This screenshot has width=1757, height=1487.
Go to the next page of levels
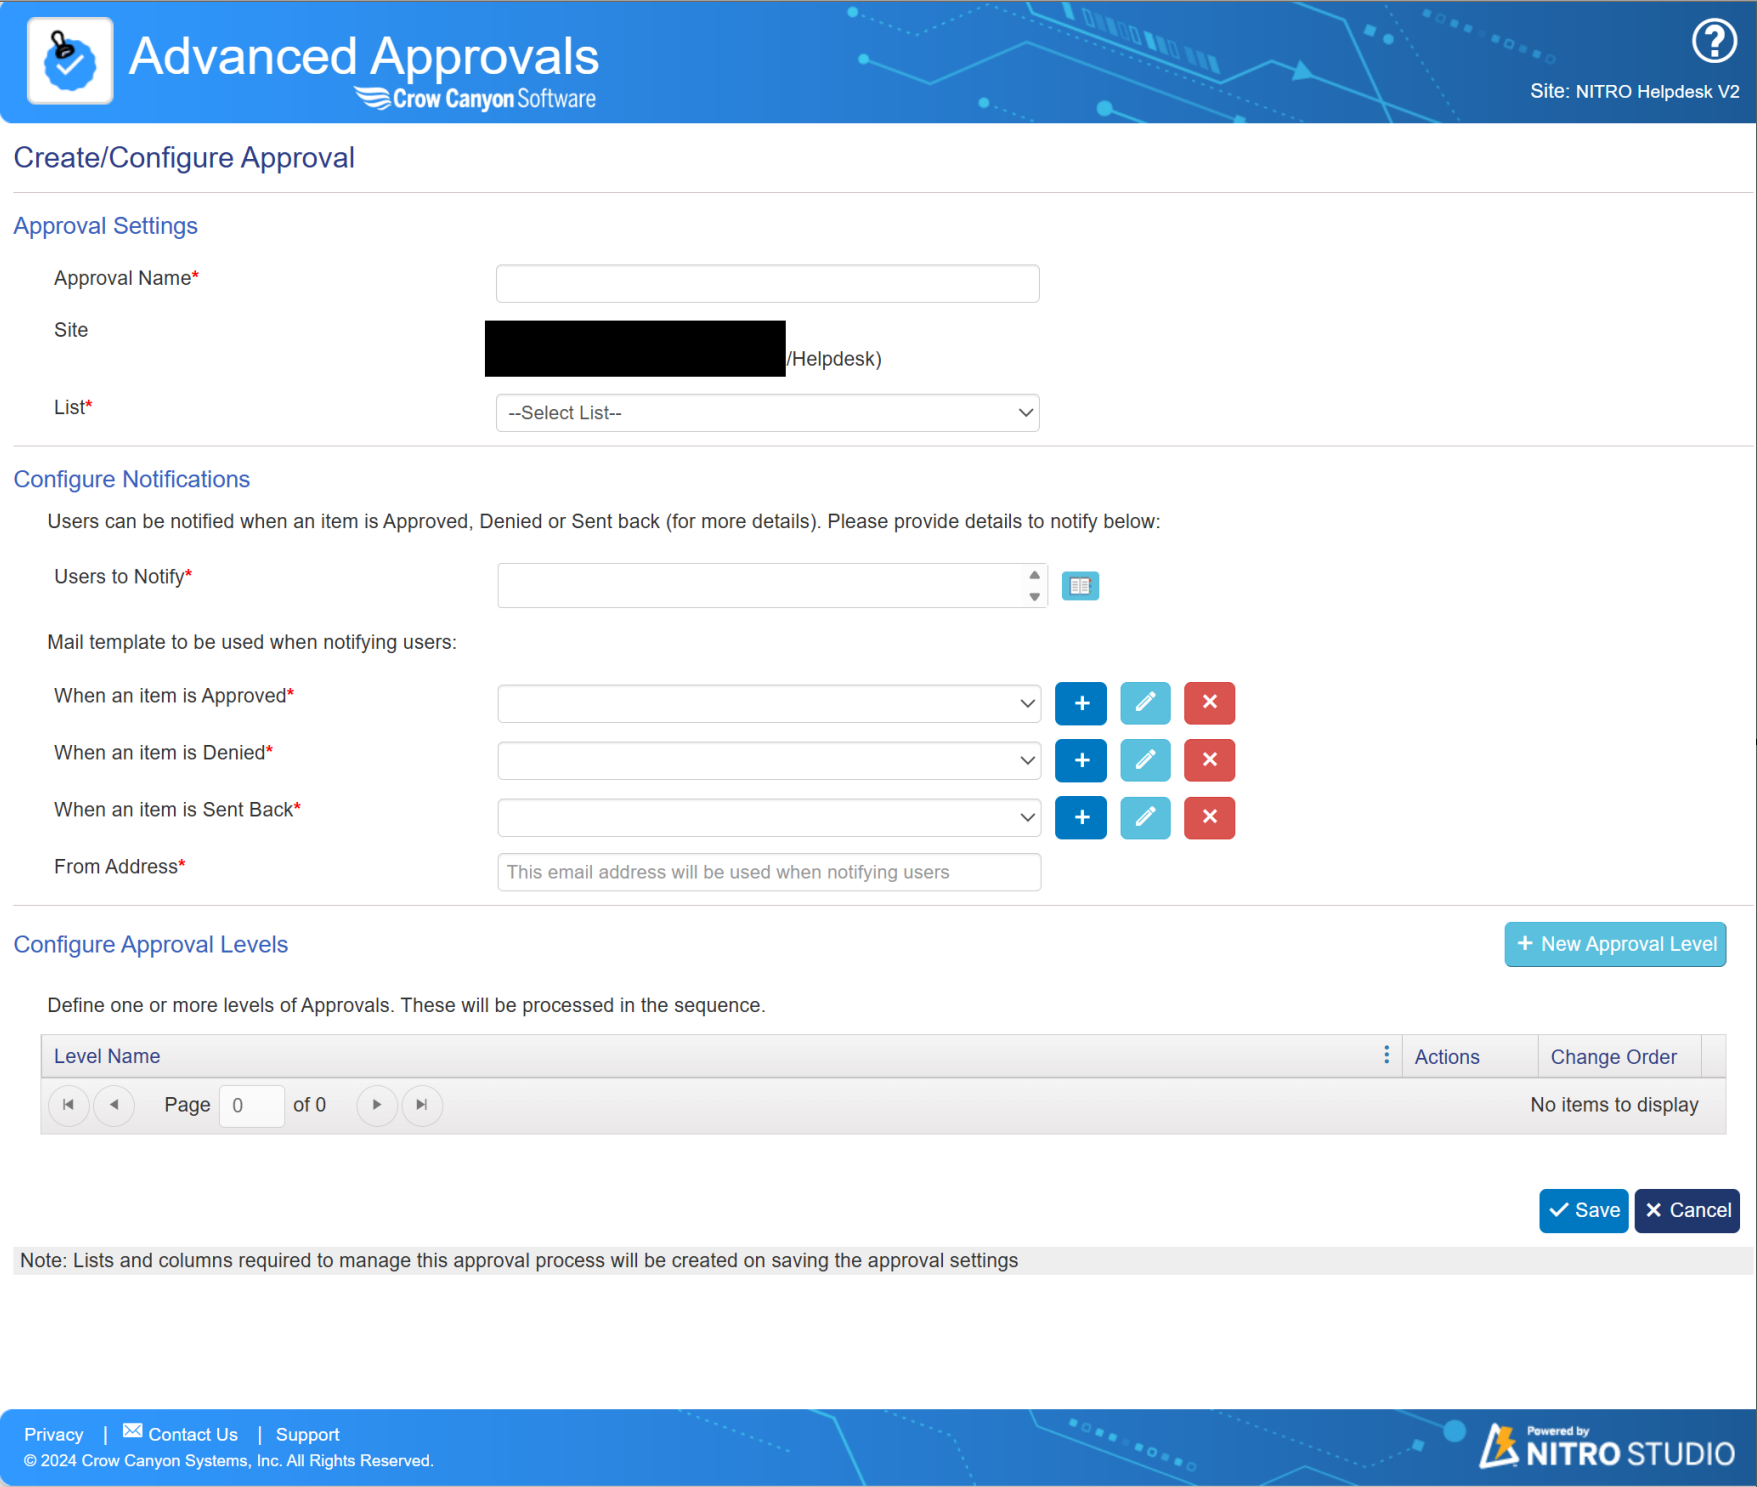coord(377,1105)
